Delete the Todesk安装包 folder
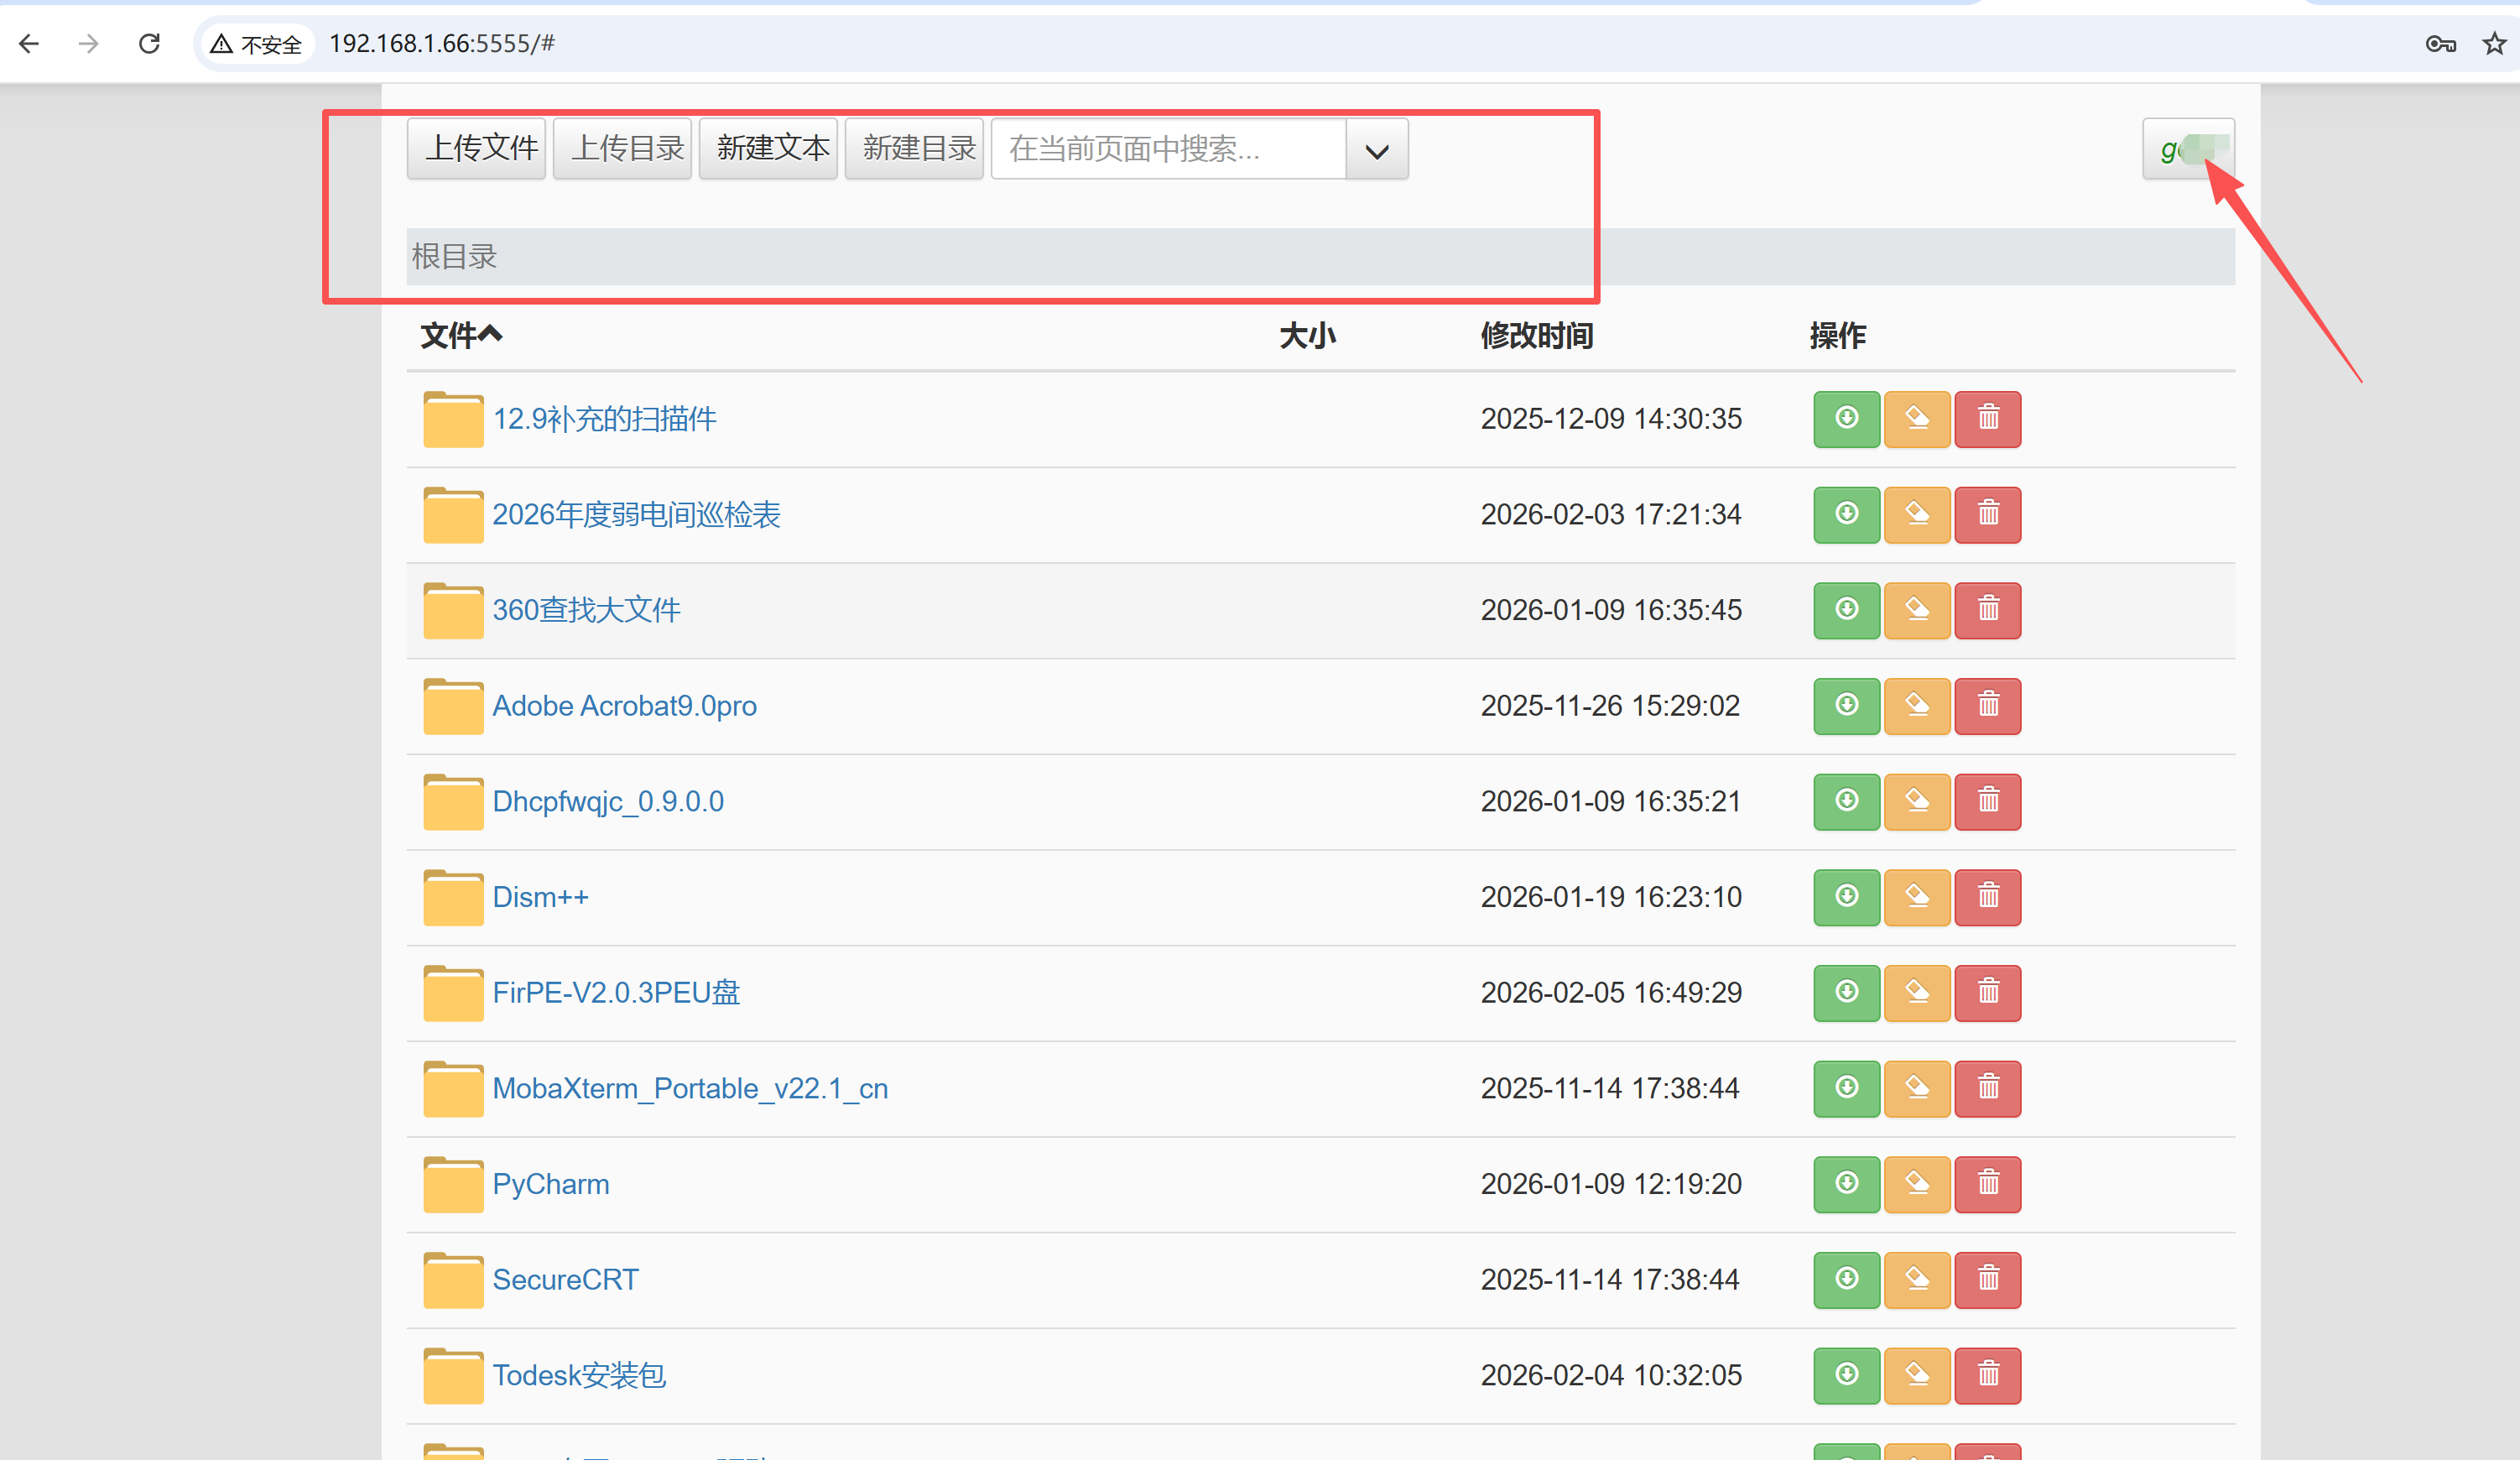The height and width of the screenshot is (1460, 2520). tap(1987, 1375)
